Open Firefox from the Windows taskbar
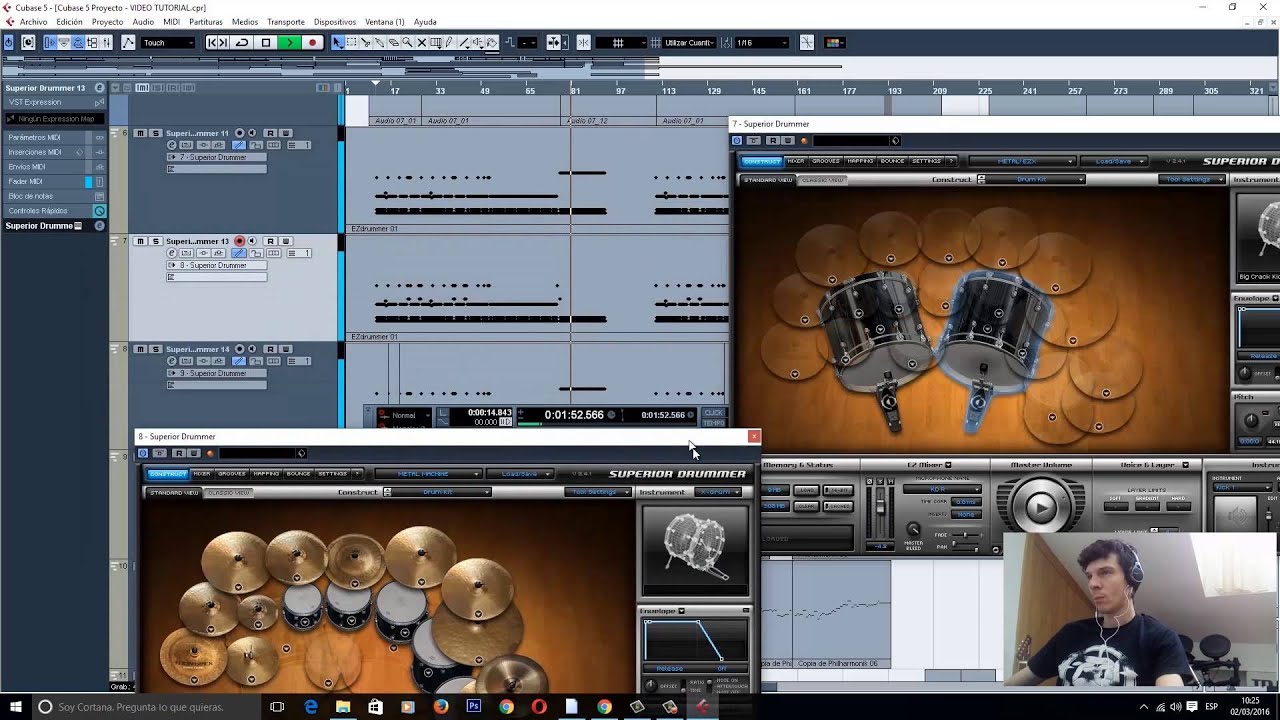 point(441,707)
